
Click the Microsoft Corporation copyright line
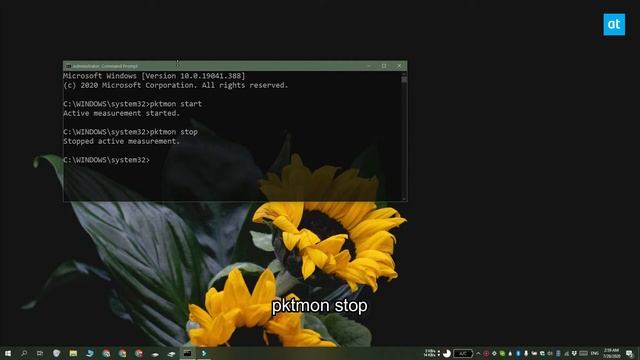click(176, 85)
